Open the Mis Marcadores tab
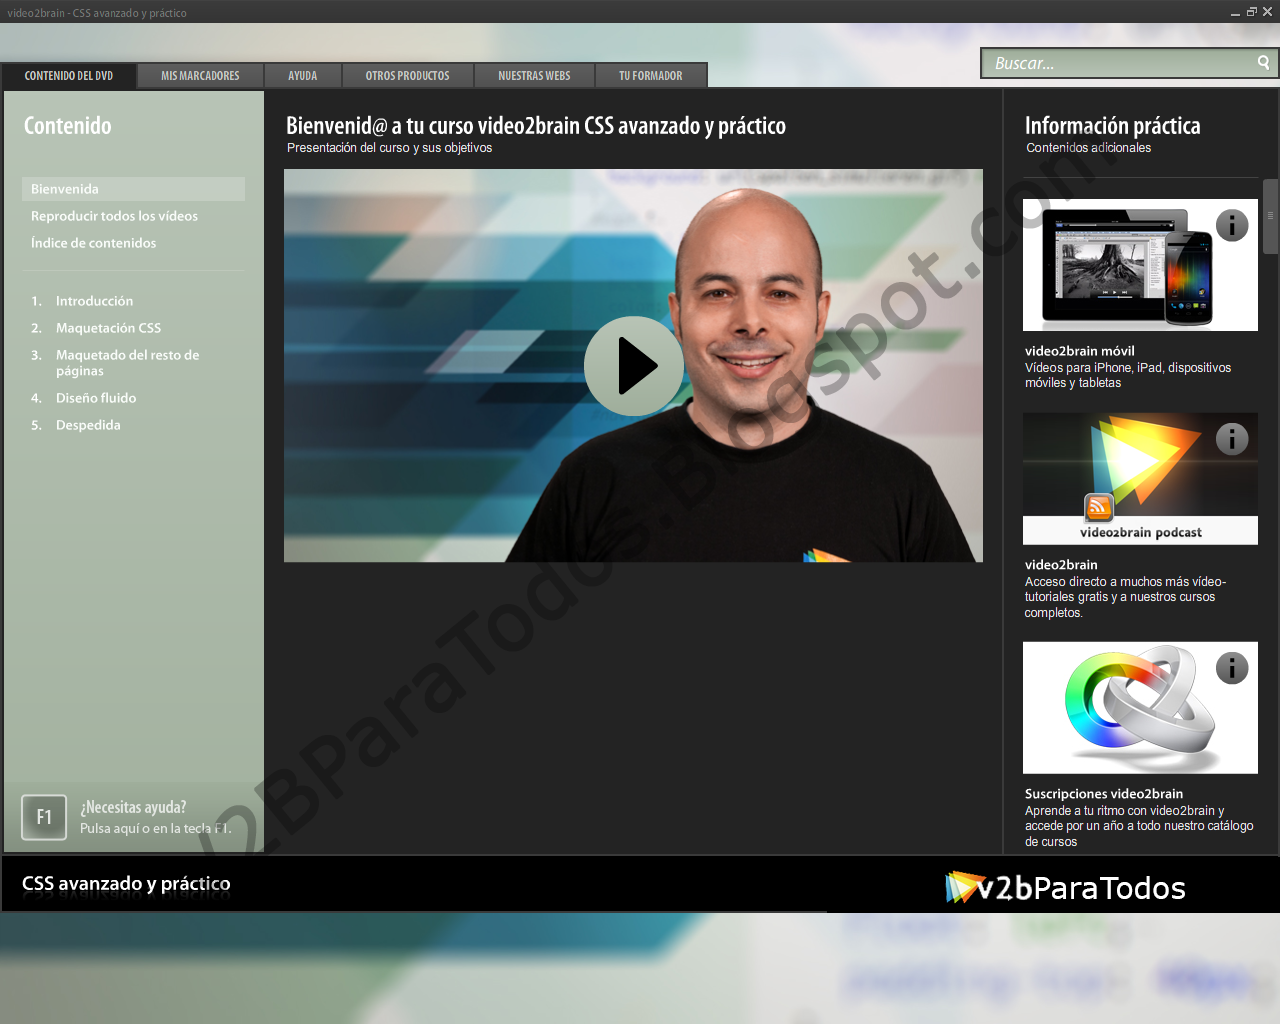The image size is (1280, 1024). click(200, 76)
